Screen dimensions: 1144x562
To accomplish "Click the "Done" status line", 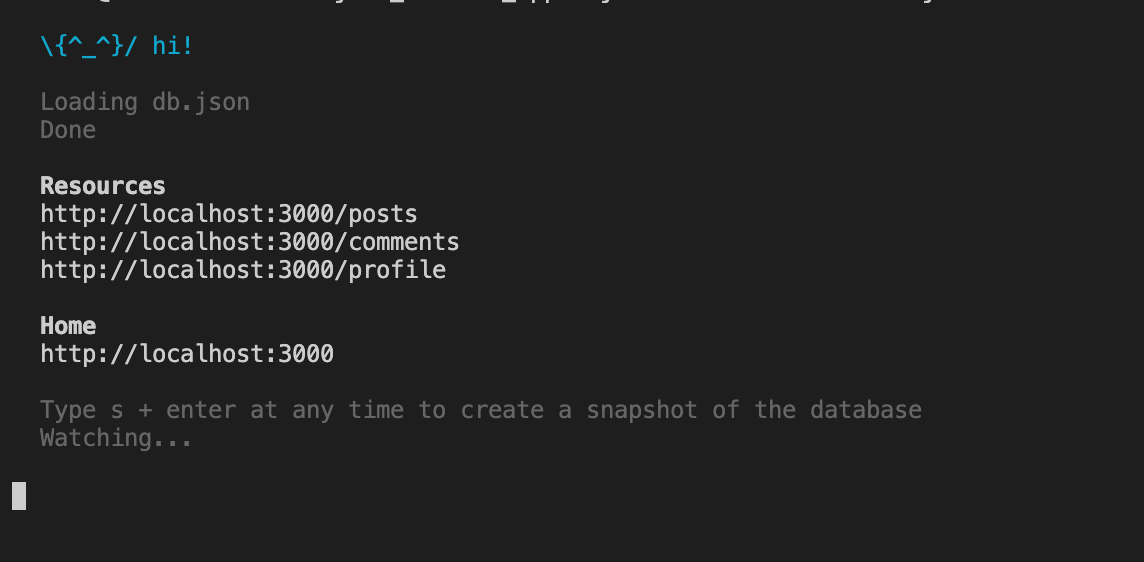I will pos(68,130).
